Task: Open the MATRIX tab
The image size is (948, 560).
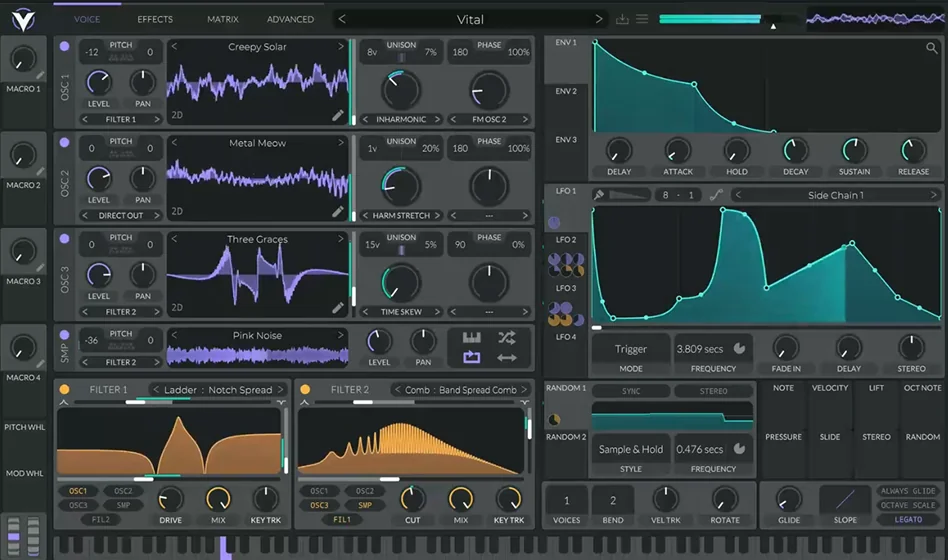Action: [x=222, y=19]
